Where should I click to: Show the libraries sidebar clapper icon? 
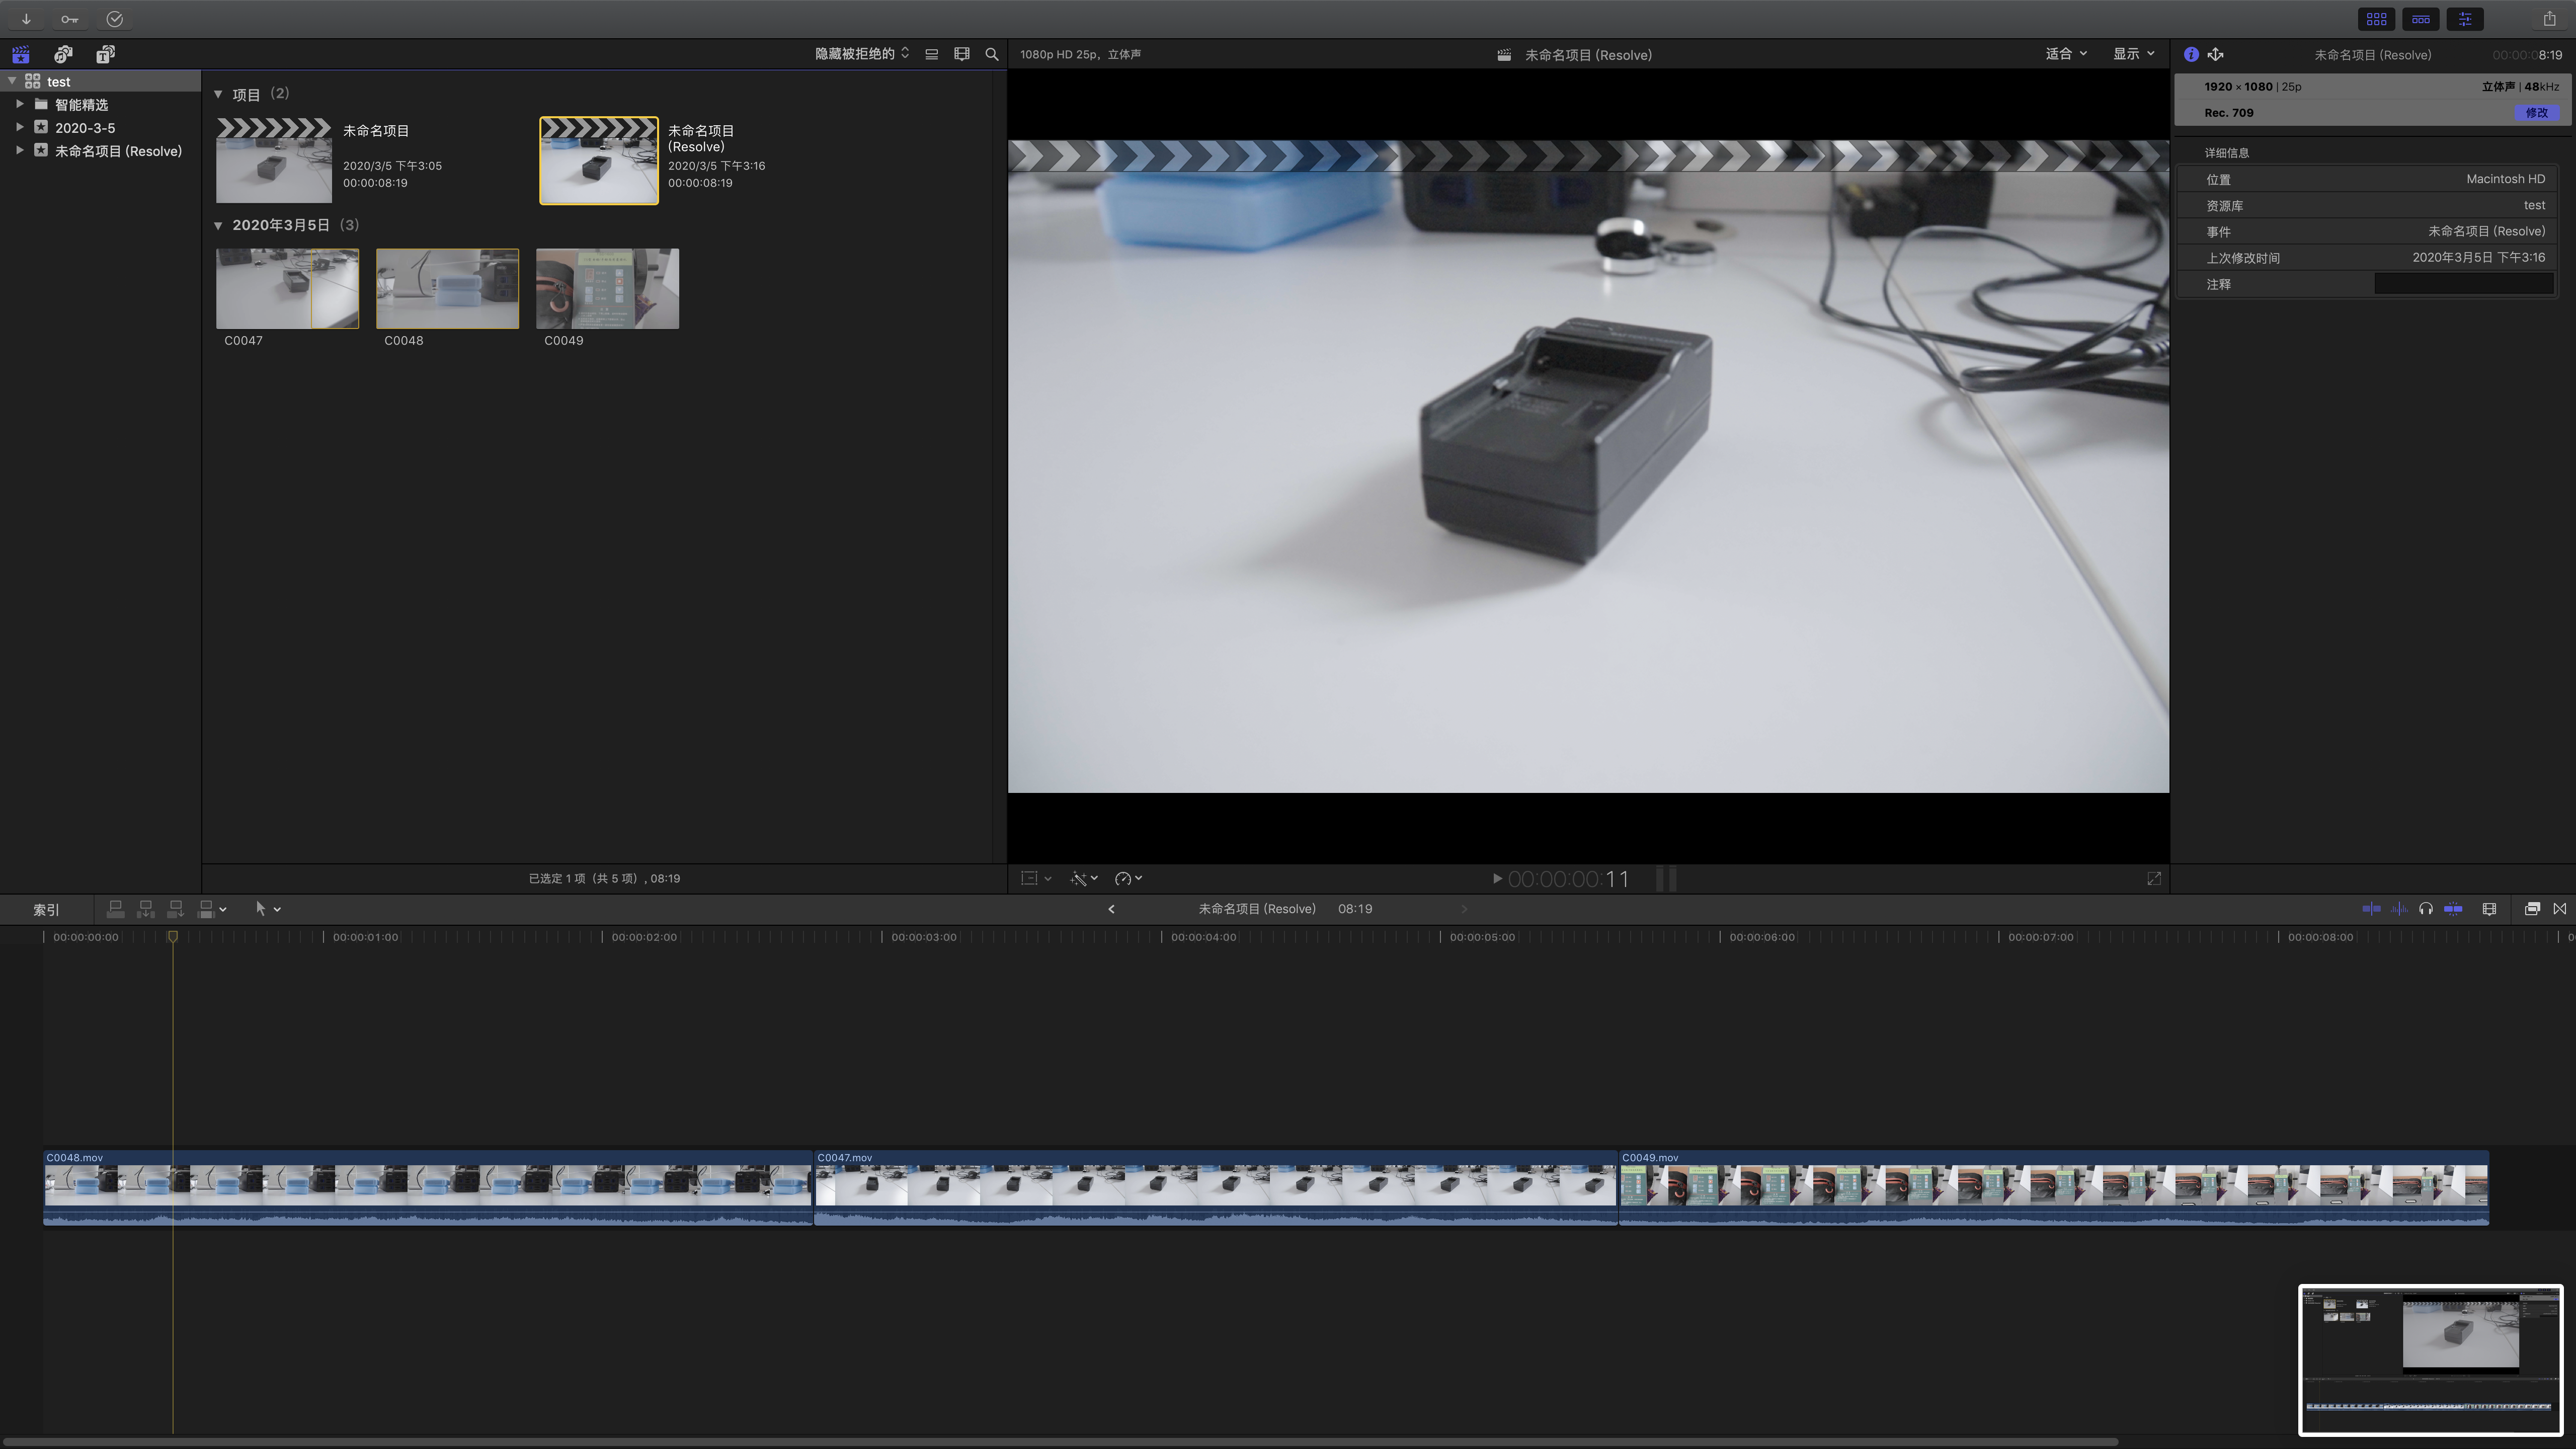tap(20, 54)
